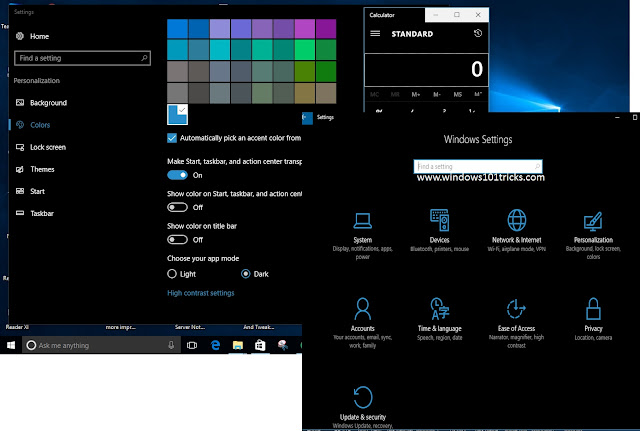Click Windows Settings Find a setting field
The image size is (640, 431).
(478, 166)
